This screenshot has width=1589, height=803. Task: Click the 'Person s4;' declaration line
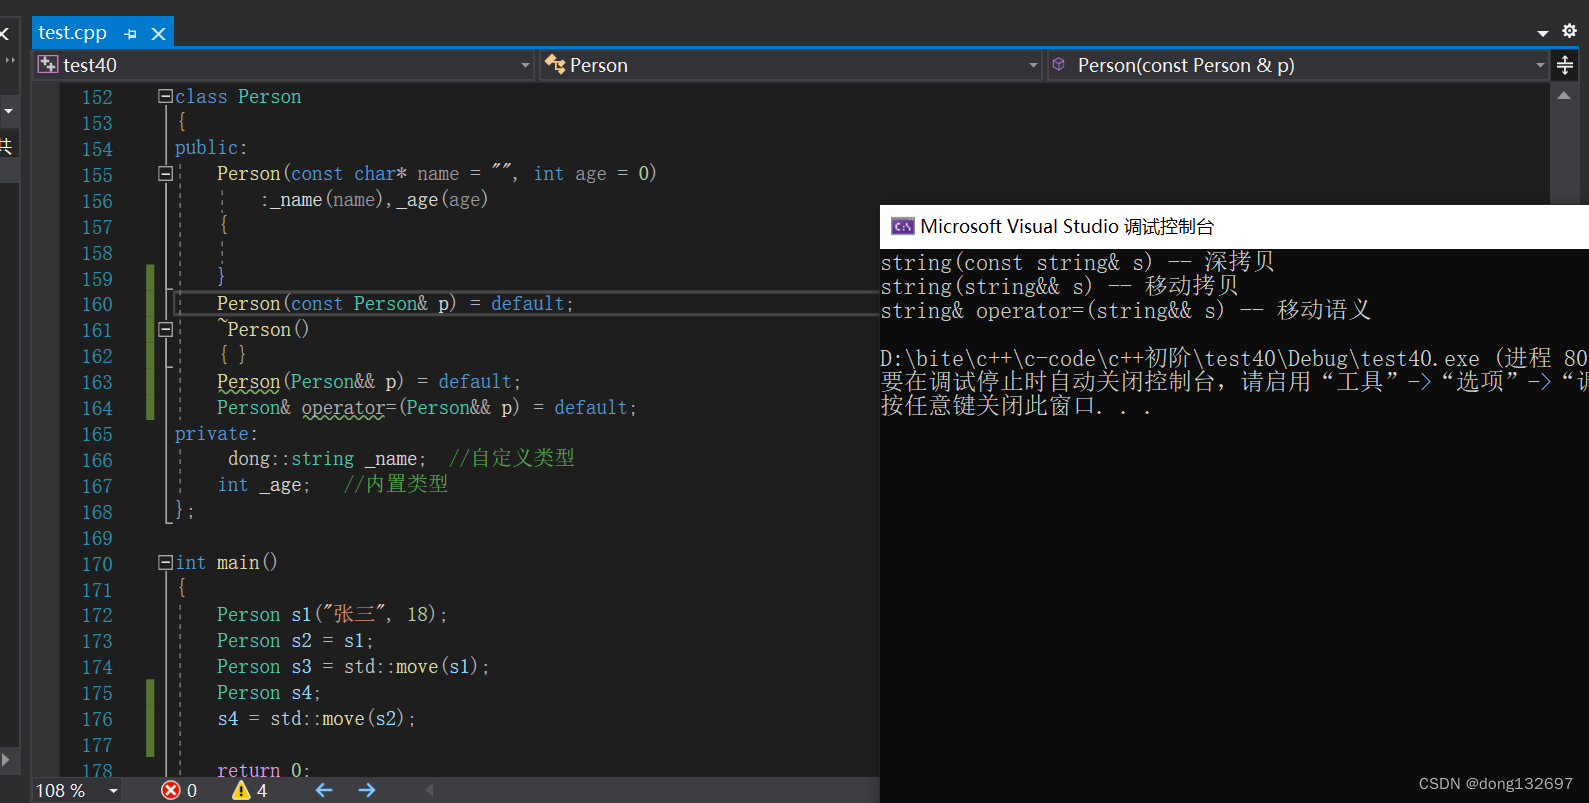269,693
